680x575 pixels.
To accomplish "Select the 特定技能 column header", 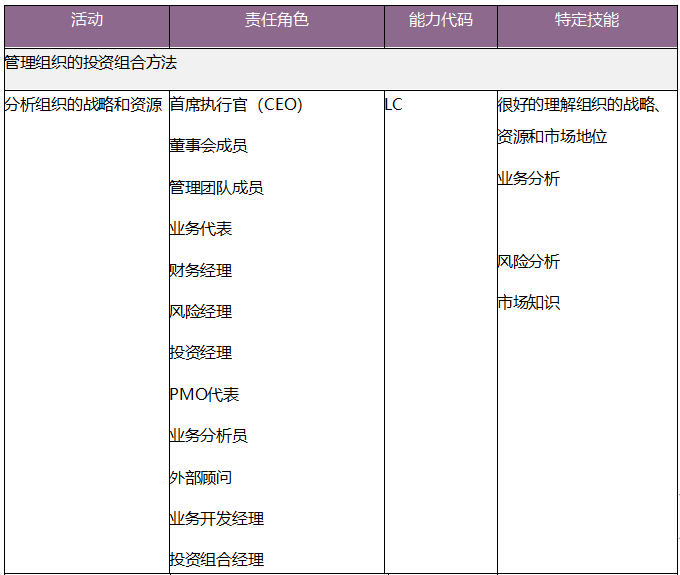I will [x=587, y=20].
